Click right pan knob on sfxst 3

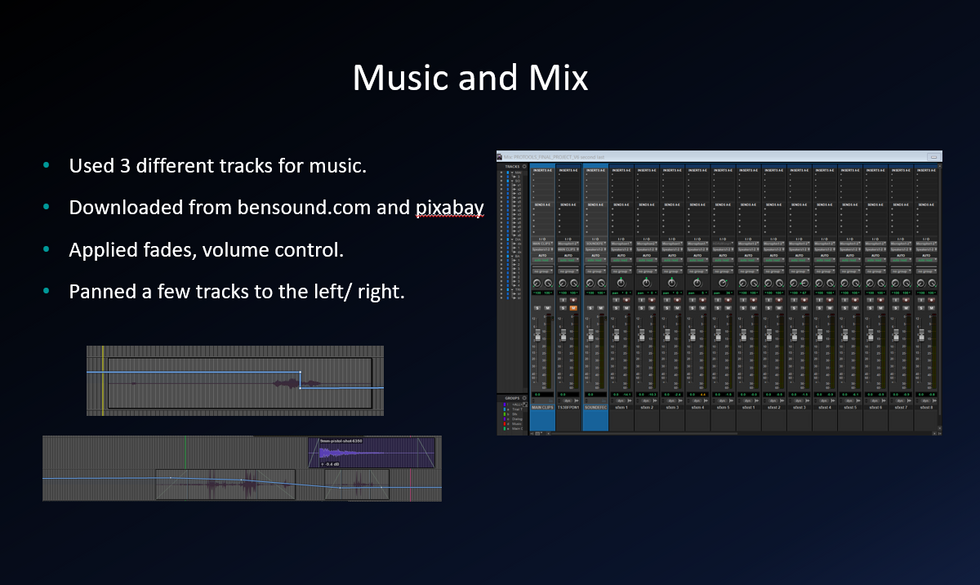point(804,283)
